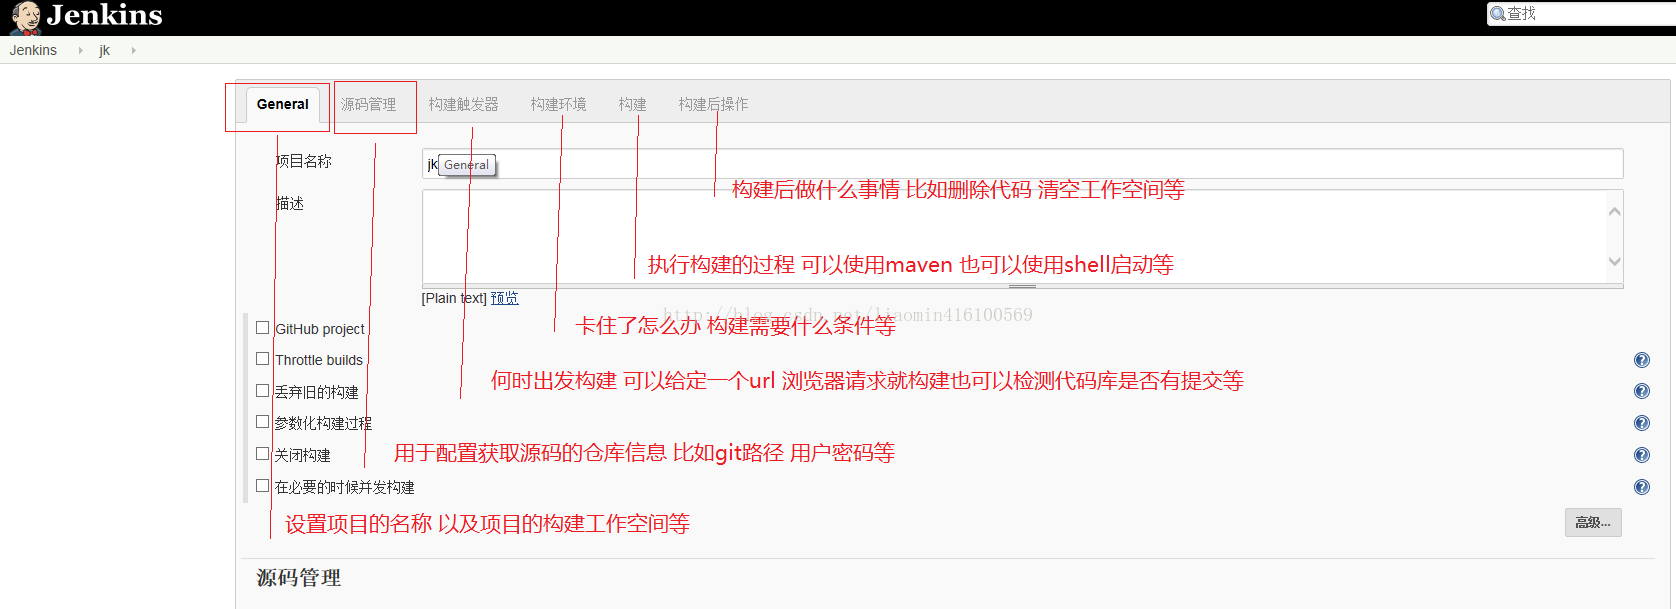Toggle the Throttle builds checkbox
1676x609 pixels.
[x=262, y=358]
